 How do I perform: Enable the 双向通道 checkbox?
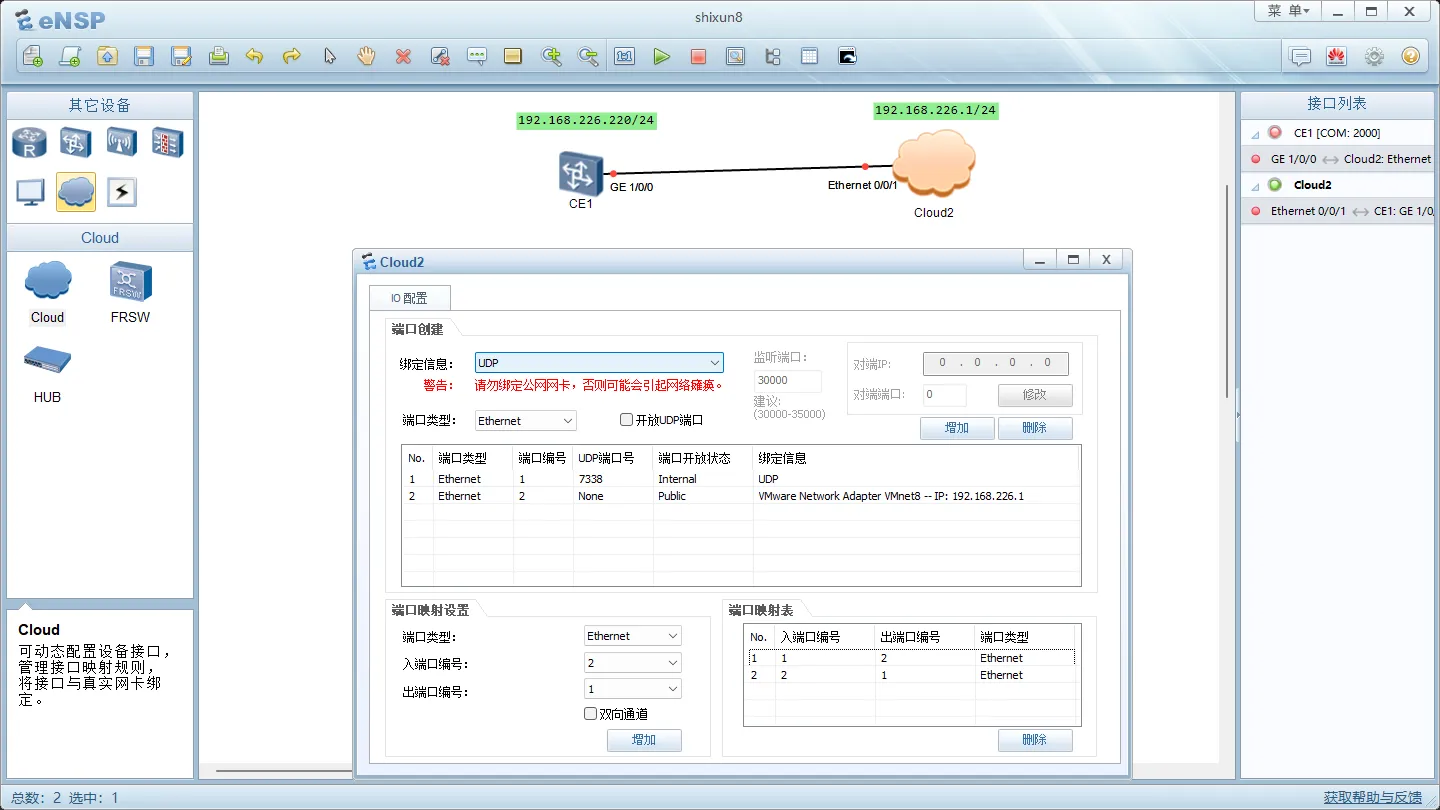[590, 714]
